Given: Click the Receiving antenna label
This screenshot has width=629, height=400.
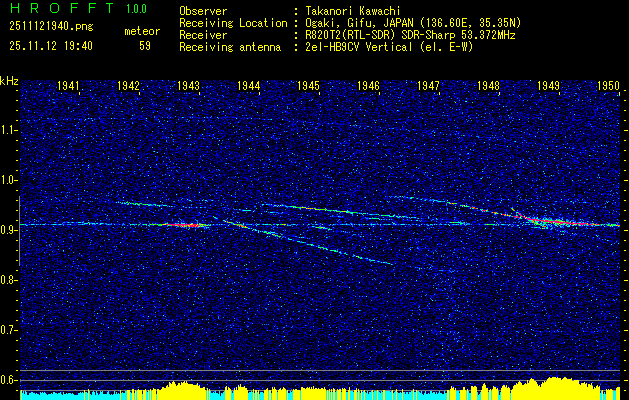Looking at the screenshot, I should (230, 47).
